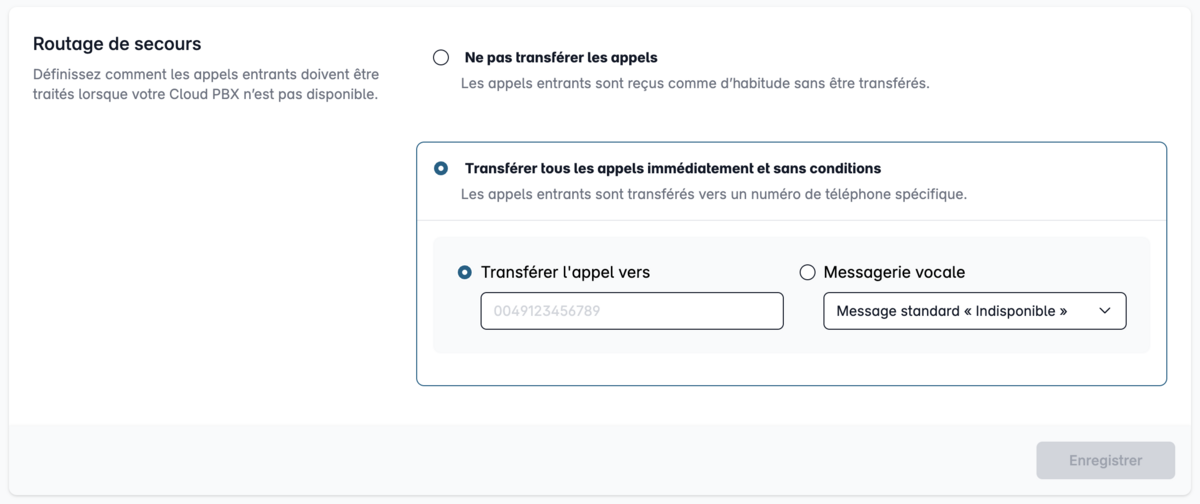
Task: Click the "Définissez comment les appels entrants" paragraph
Action: [x=206, y=85]
